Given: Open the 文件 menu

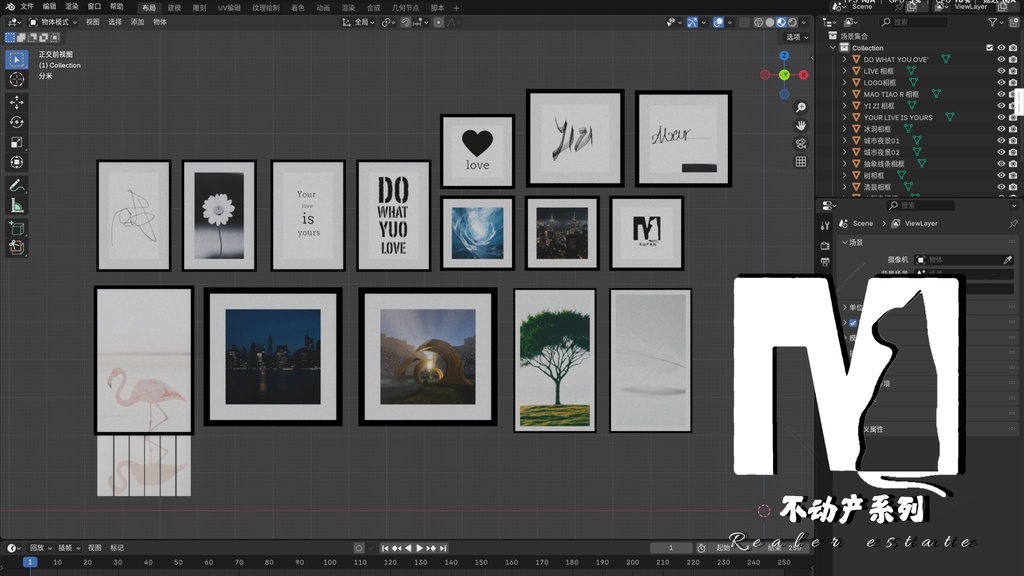Looking at the screenshot, I should [27, 7].
